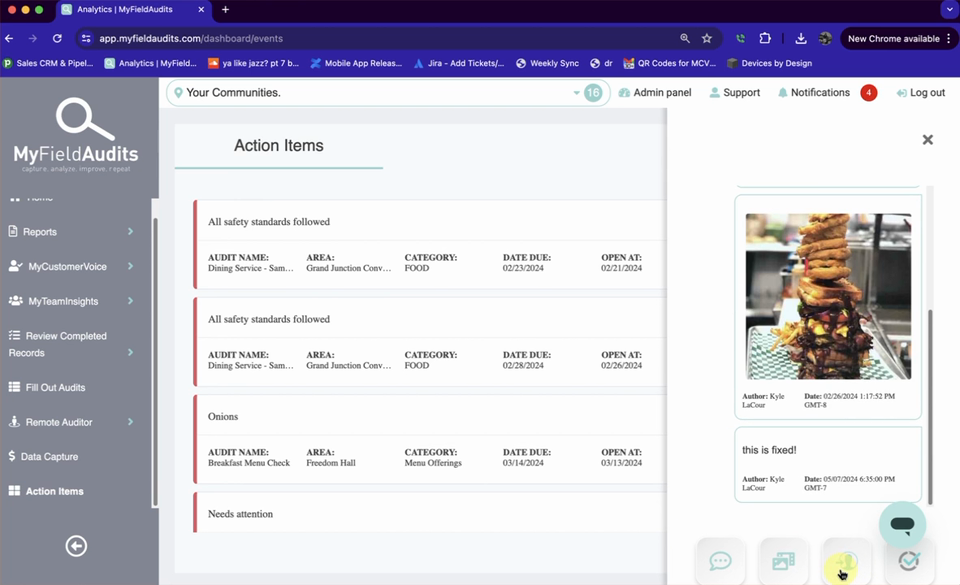Open the teal chat widget bubble
The width and height of the screenshot is (960, 585).
click(902, 524)
